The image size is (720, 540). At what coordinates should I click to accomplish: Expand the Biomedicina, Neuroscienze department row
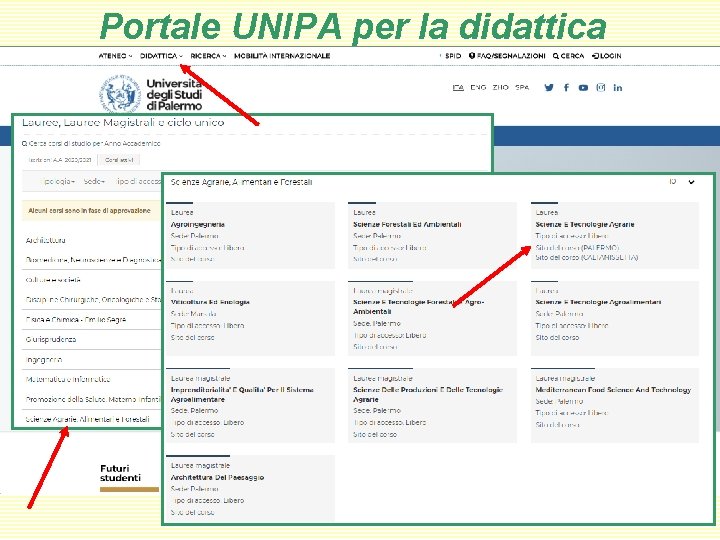point(93,260)
